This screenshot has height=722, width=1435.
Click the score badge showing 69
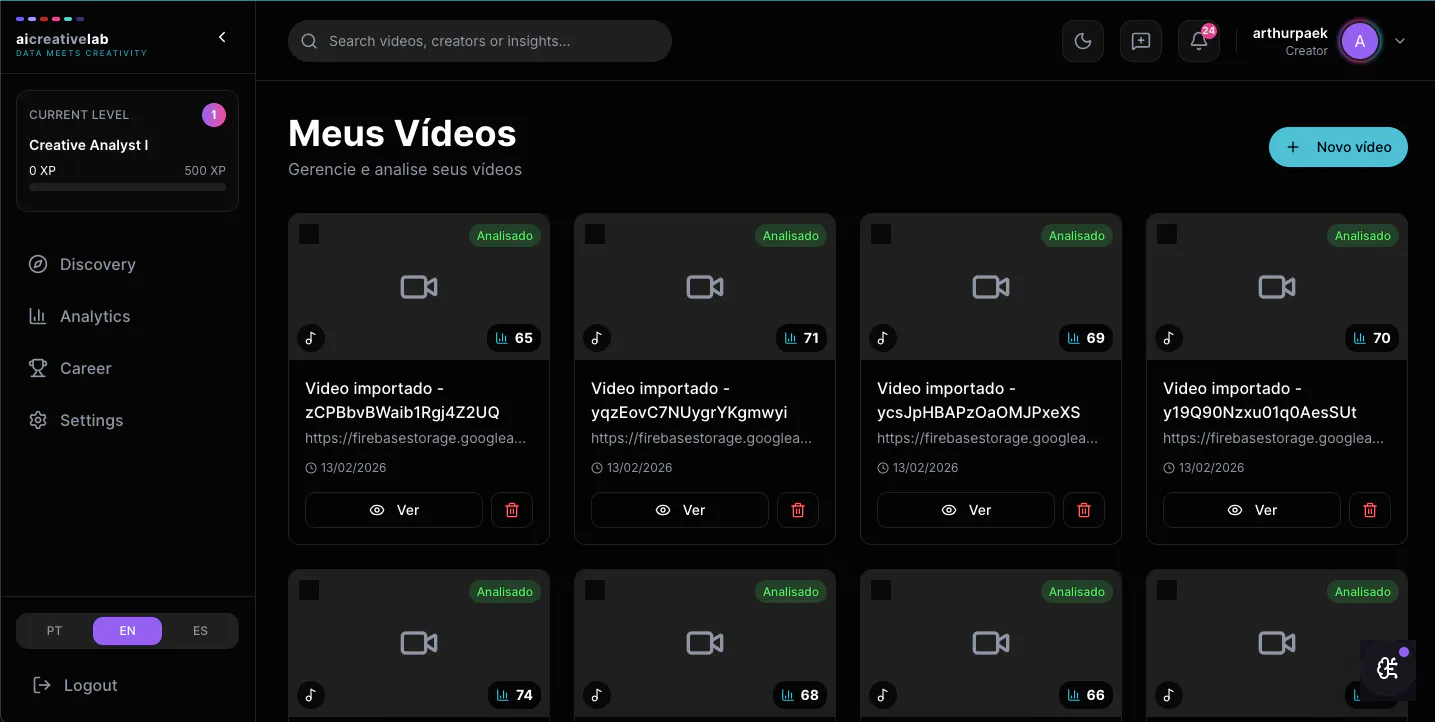coord(1086,338)
